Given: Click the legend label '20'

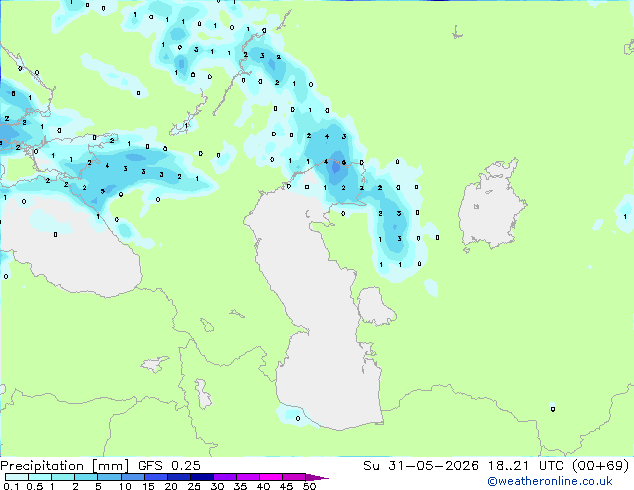Looking at the screenshot, I should (171, 486).
